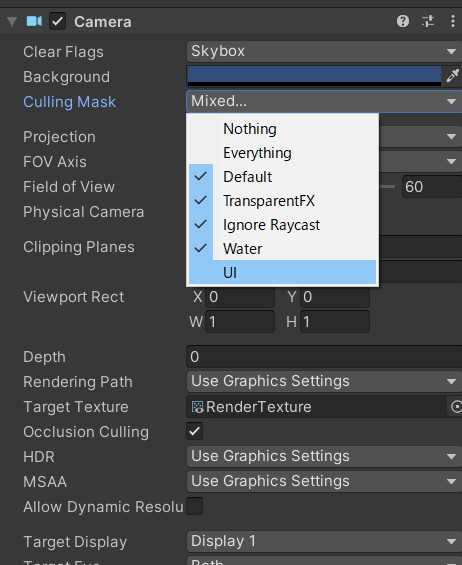Click the Viewport Rect label
Image resolution: width=462 pixels, height=565 pixels.
[x=74, y=297]
